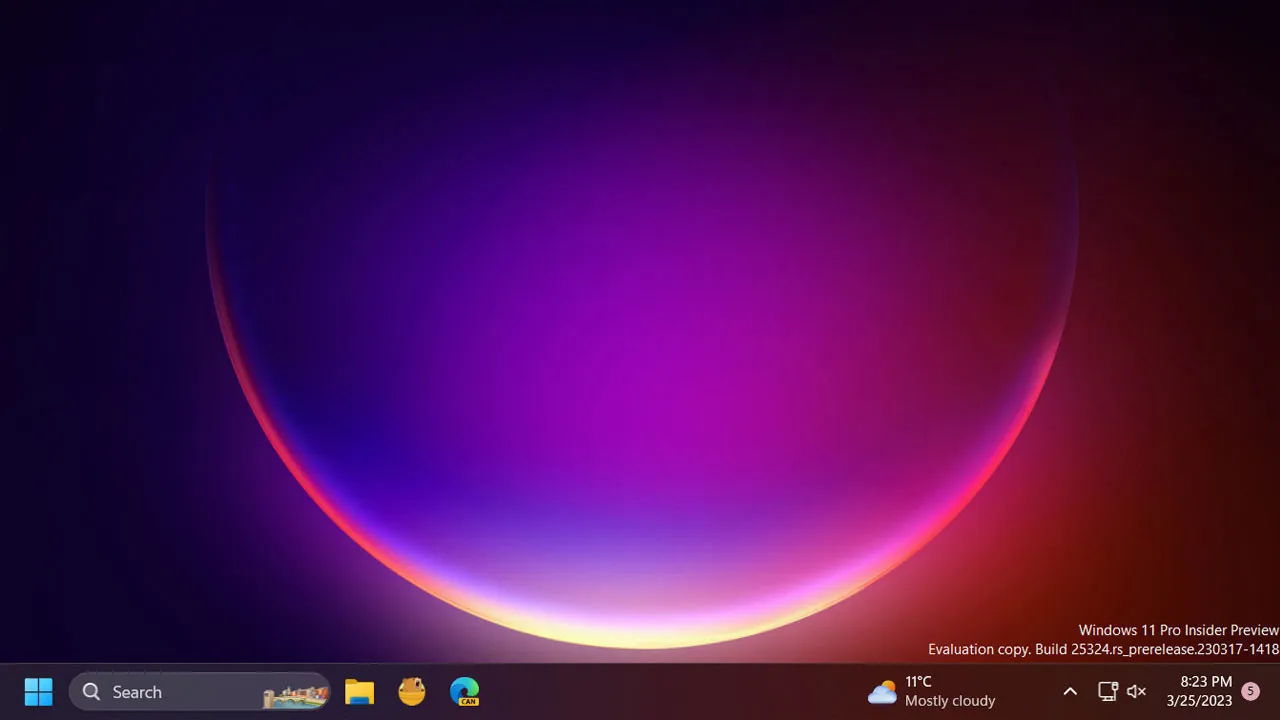Viewport: 1280px width, 720px height.
Task: Click the Evaluation copy build number text
Action: pyautogui.click(x=1103, y=650)
